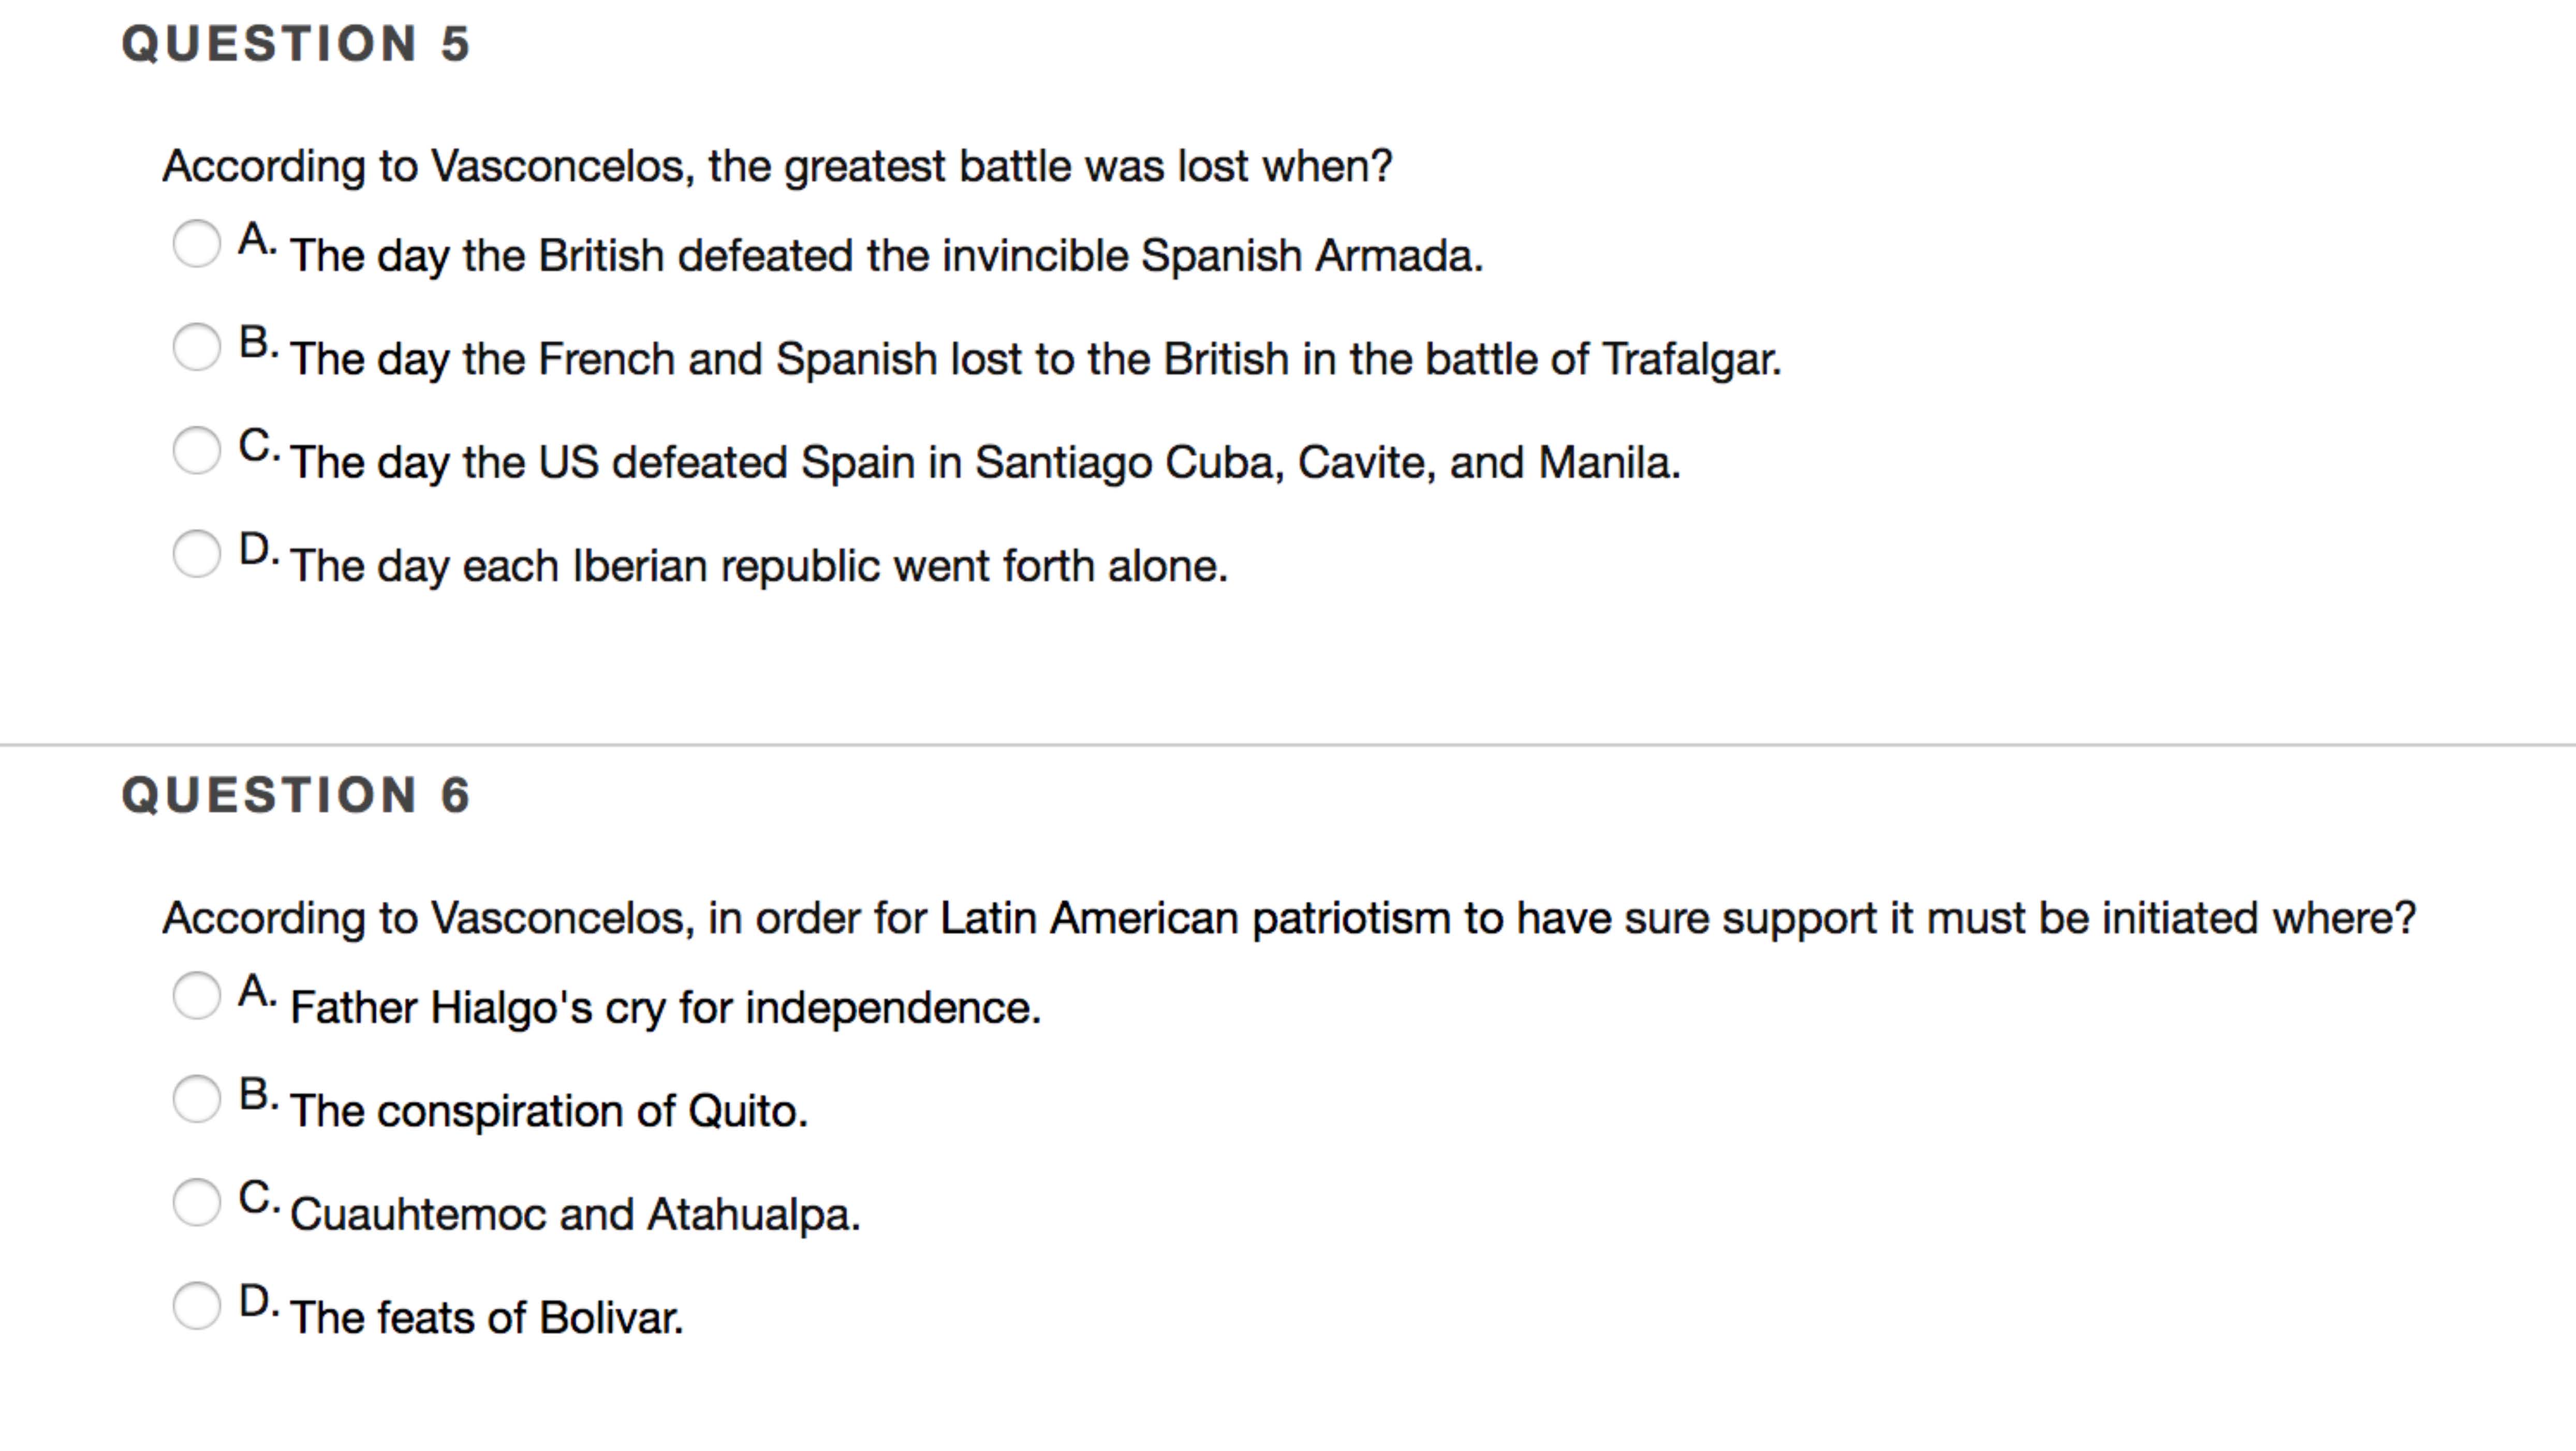The height and width of the screenshot is (1451, 2576).
Task: Click the 'Iberian republic went forth alone' answer text
Action: 758,566
